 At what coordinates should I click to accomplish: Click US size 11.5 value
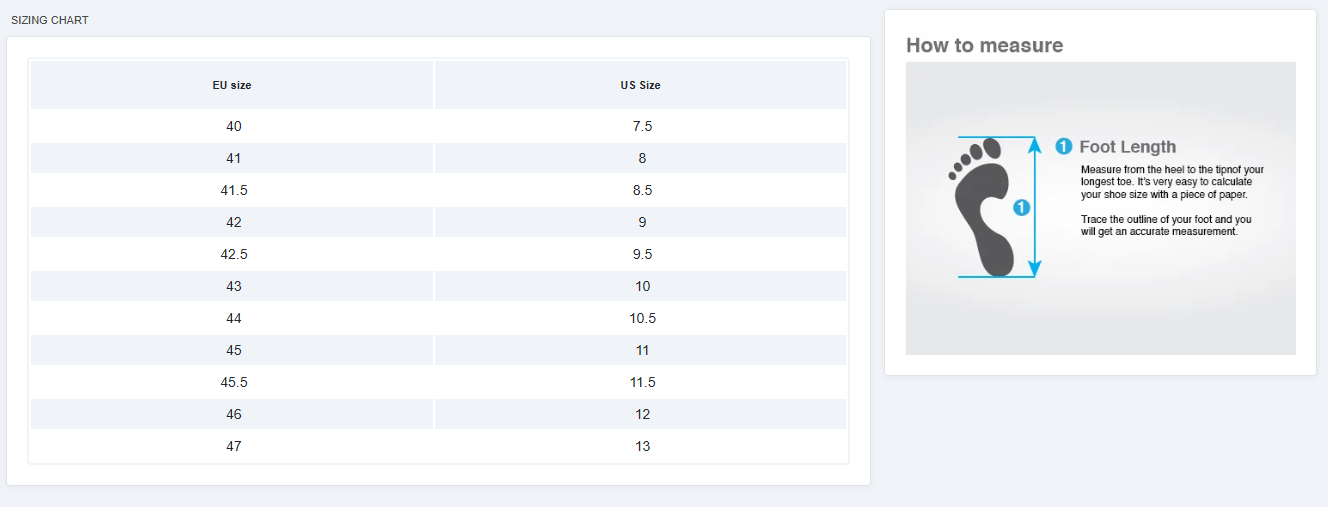tap(642, 382)
